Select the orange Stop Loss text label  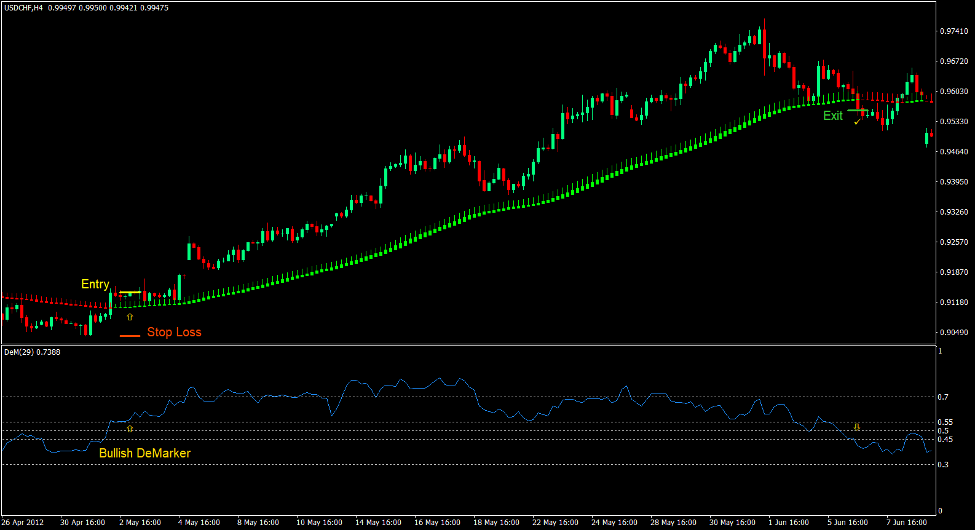(174, 332)
